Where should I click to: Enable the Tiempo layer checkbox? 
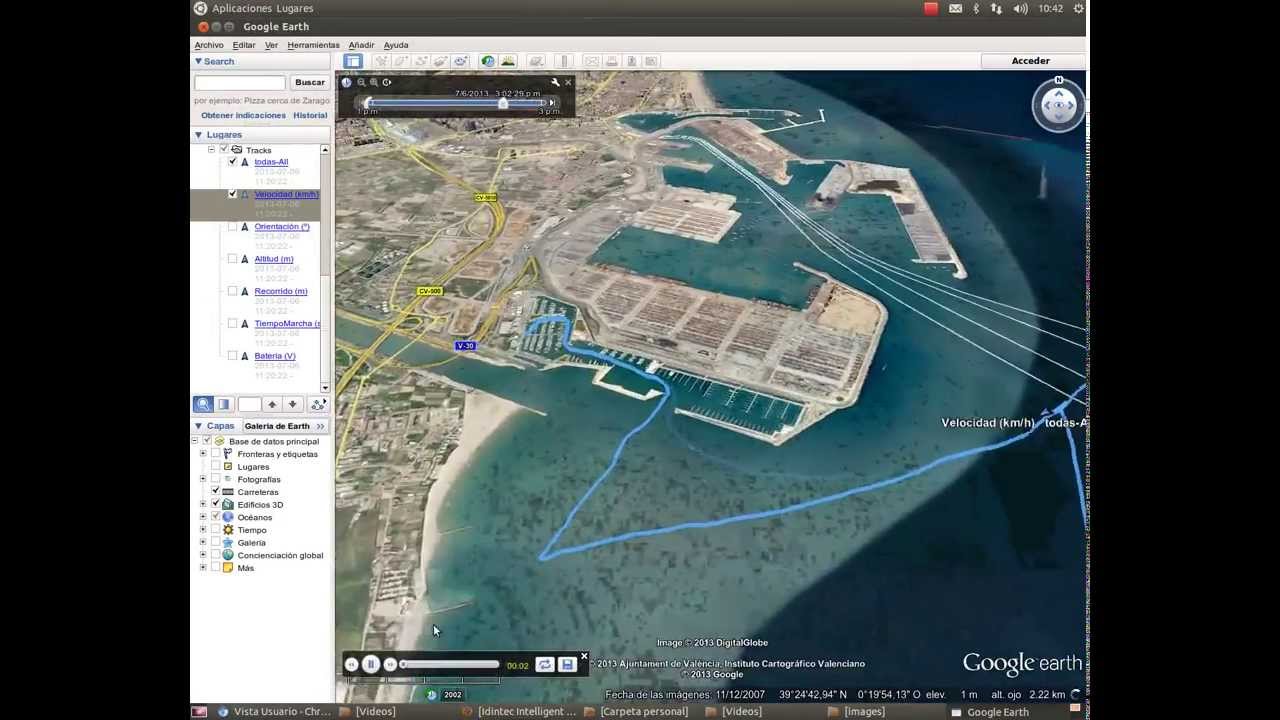pyautogui.click(x=215, y=529)
